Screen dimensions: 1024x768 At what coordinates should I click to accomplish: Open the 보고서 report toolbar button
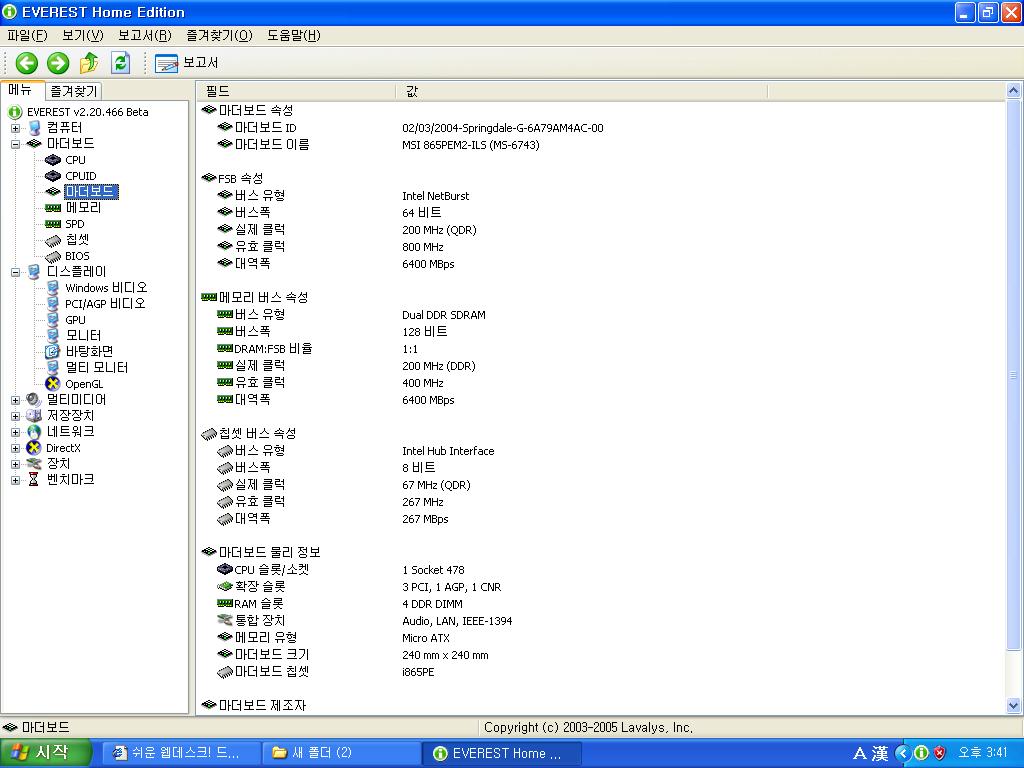pyautogui.click(x=186, y=63)
